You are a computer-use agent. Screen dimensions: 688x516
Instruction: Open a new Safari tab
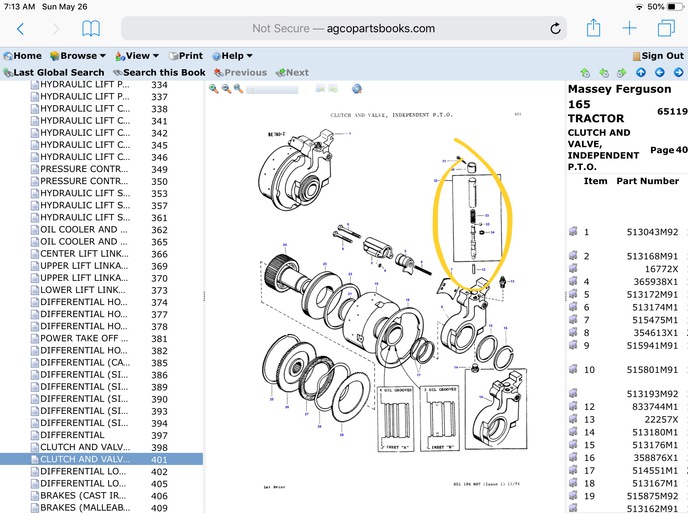pyautogui.click(x=629, y=29)
